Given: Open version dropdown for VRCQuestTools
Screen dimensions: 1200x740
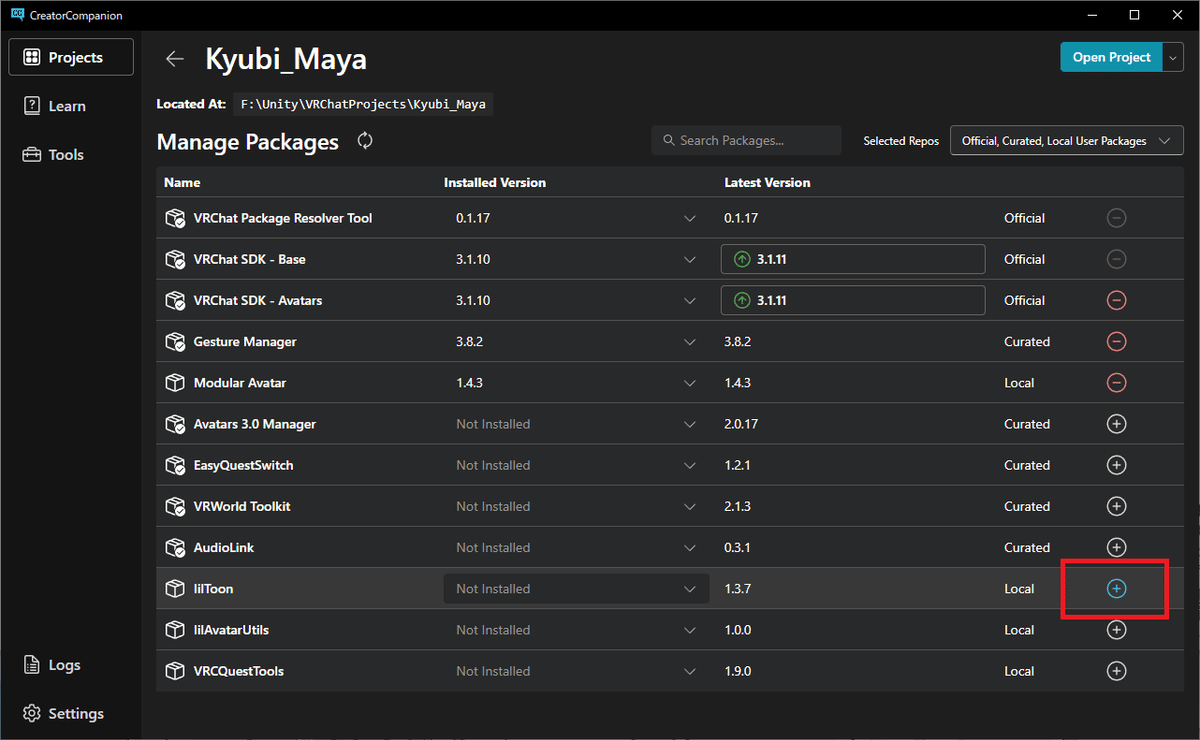Looking at the screenshot, I should [x=689, y=671].
